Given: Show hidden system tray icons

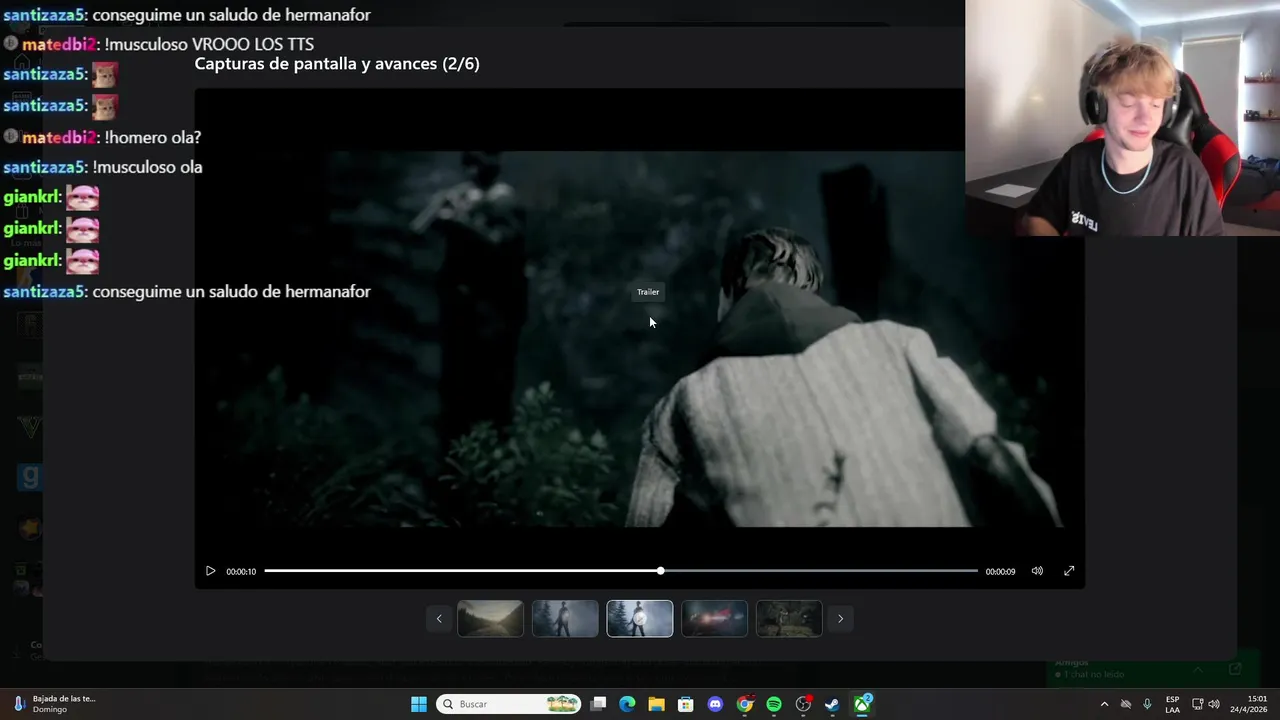Looking at the screenshot, I should click(1104, 704).
